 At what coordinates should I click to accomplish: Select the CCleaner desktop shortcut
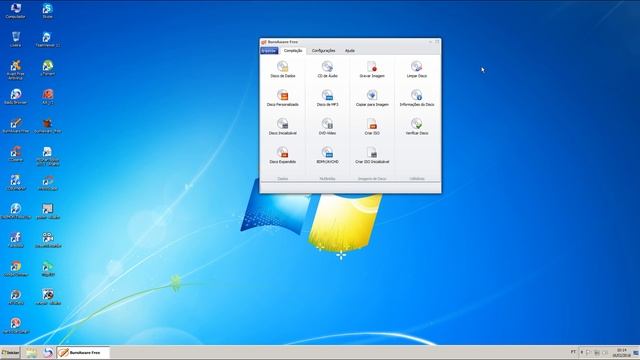click(x=16, y=154)
